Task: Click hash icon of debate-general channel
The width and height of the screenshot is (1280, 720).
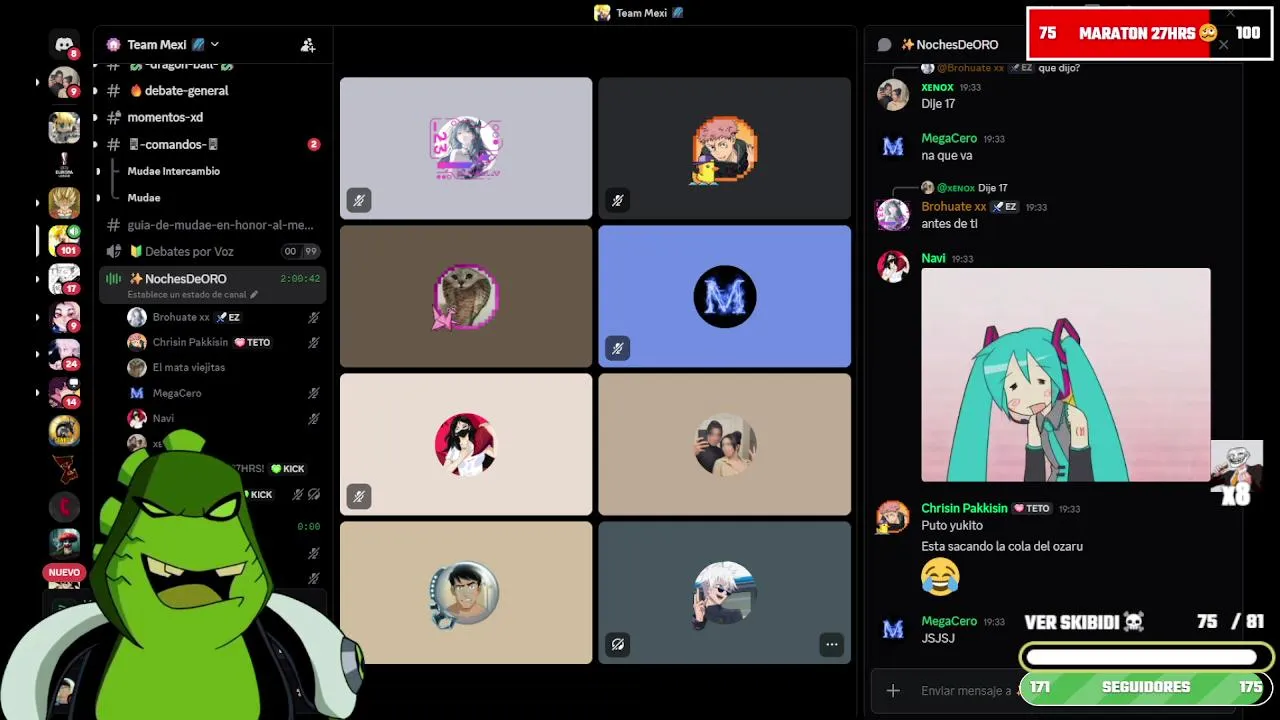Action: [x=113, y=90]
